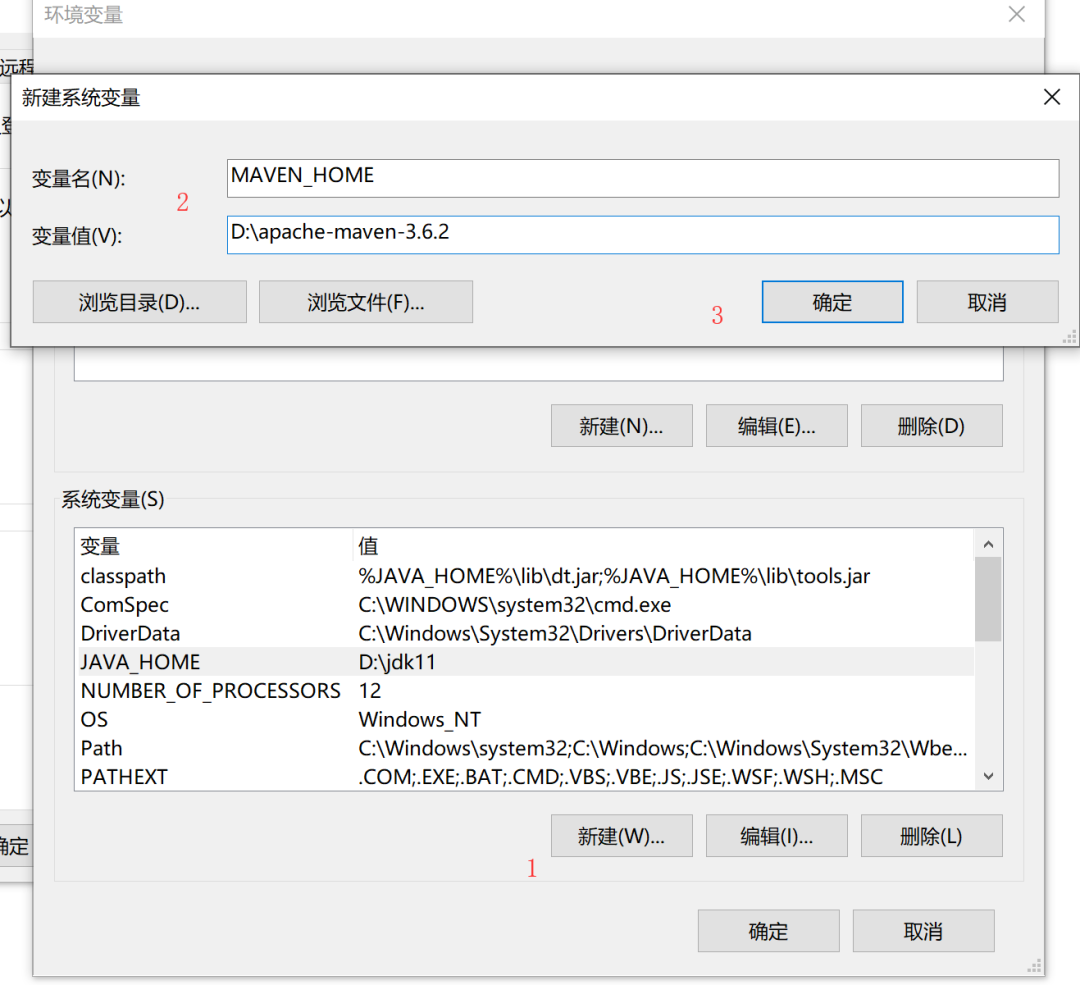Click 删除(L) for system variables
Image resolution: width=1080 pixels, height=985 pixels.
931,836
